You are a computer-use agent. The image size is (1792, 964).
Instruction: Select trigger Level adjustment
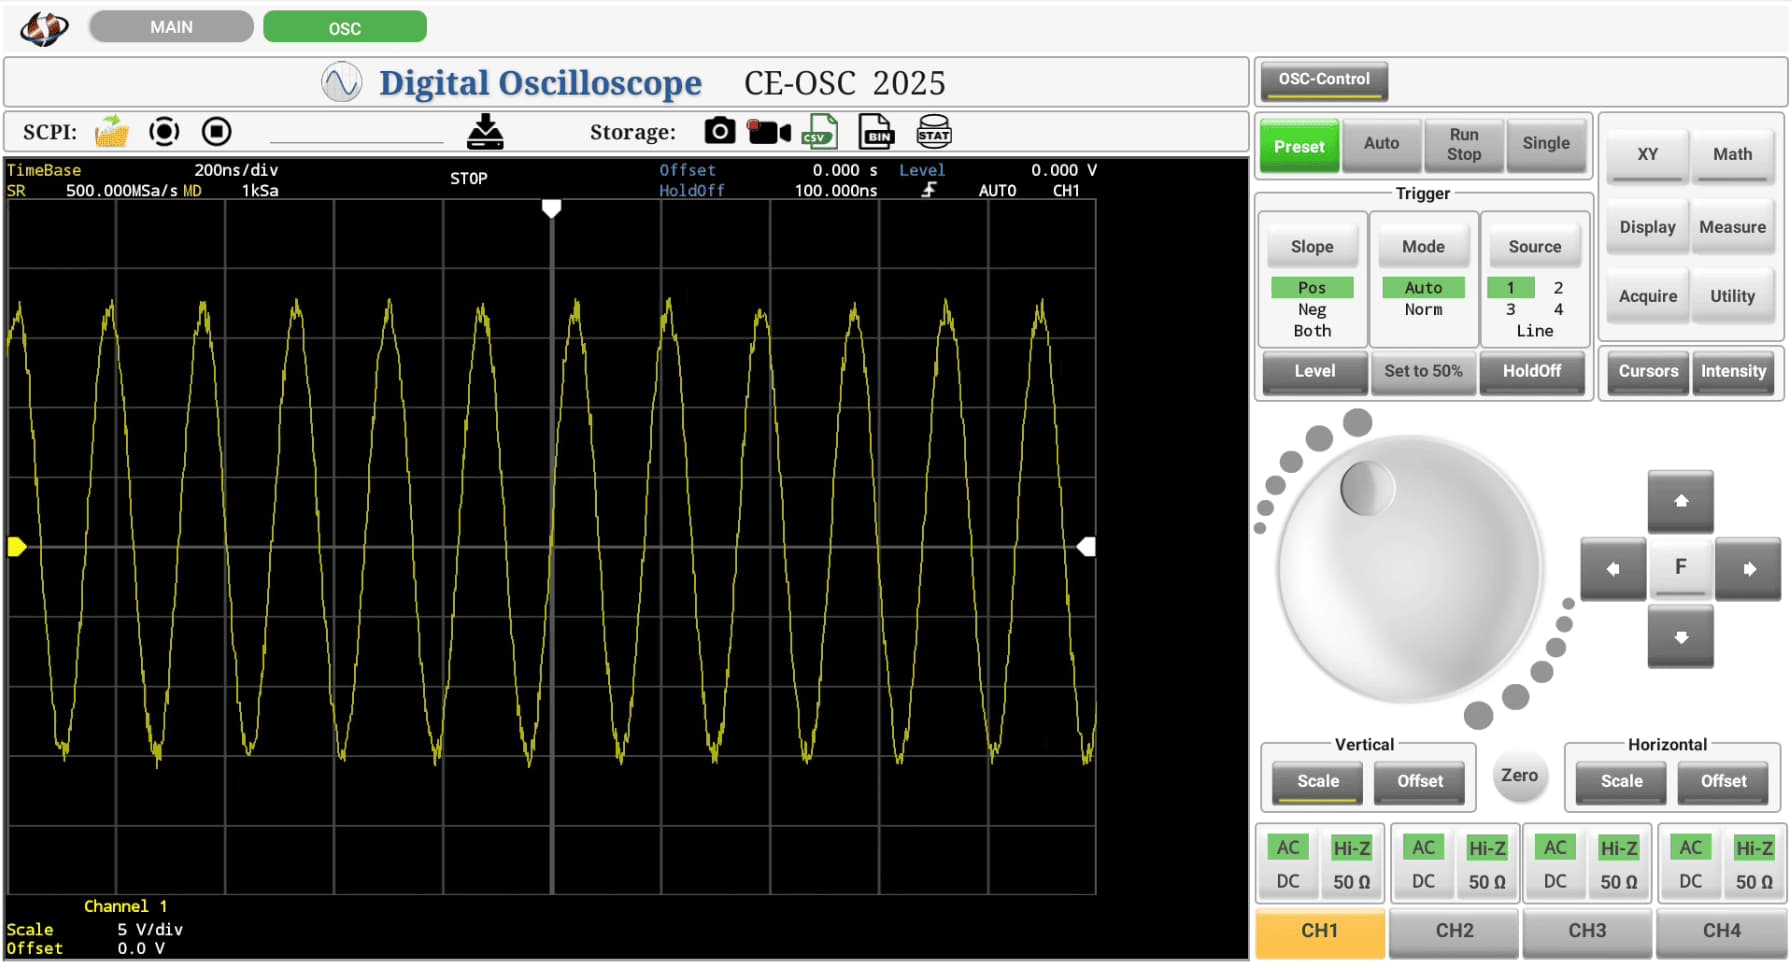[1315, 372]
